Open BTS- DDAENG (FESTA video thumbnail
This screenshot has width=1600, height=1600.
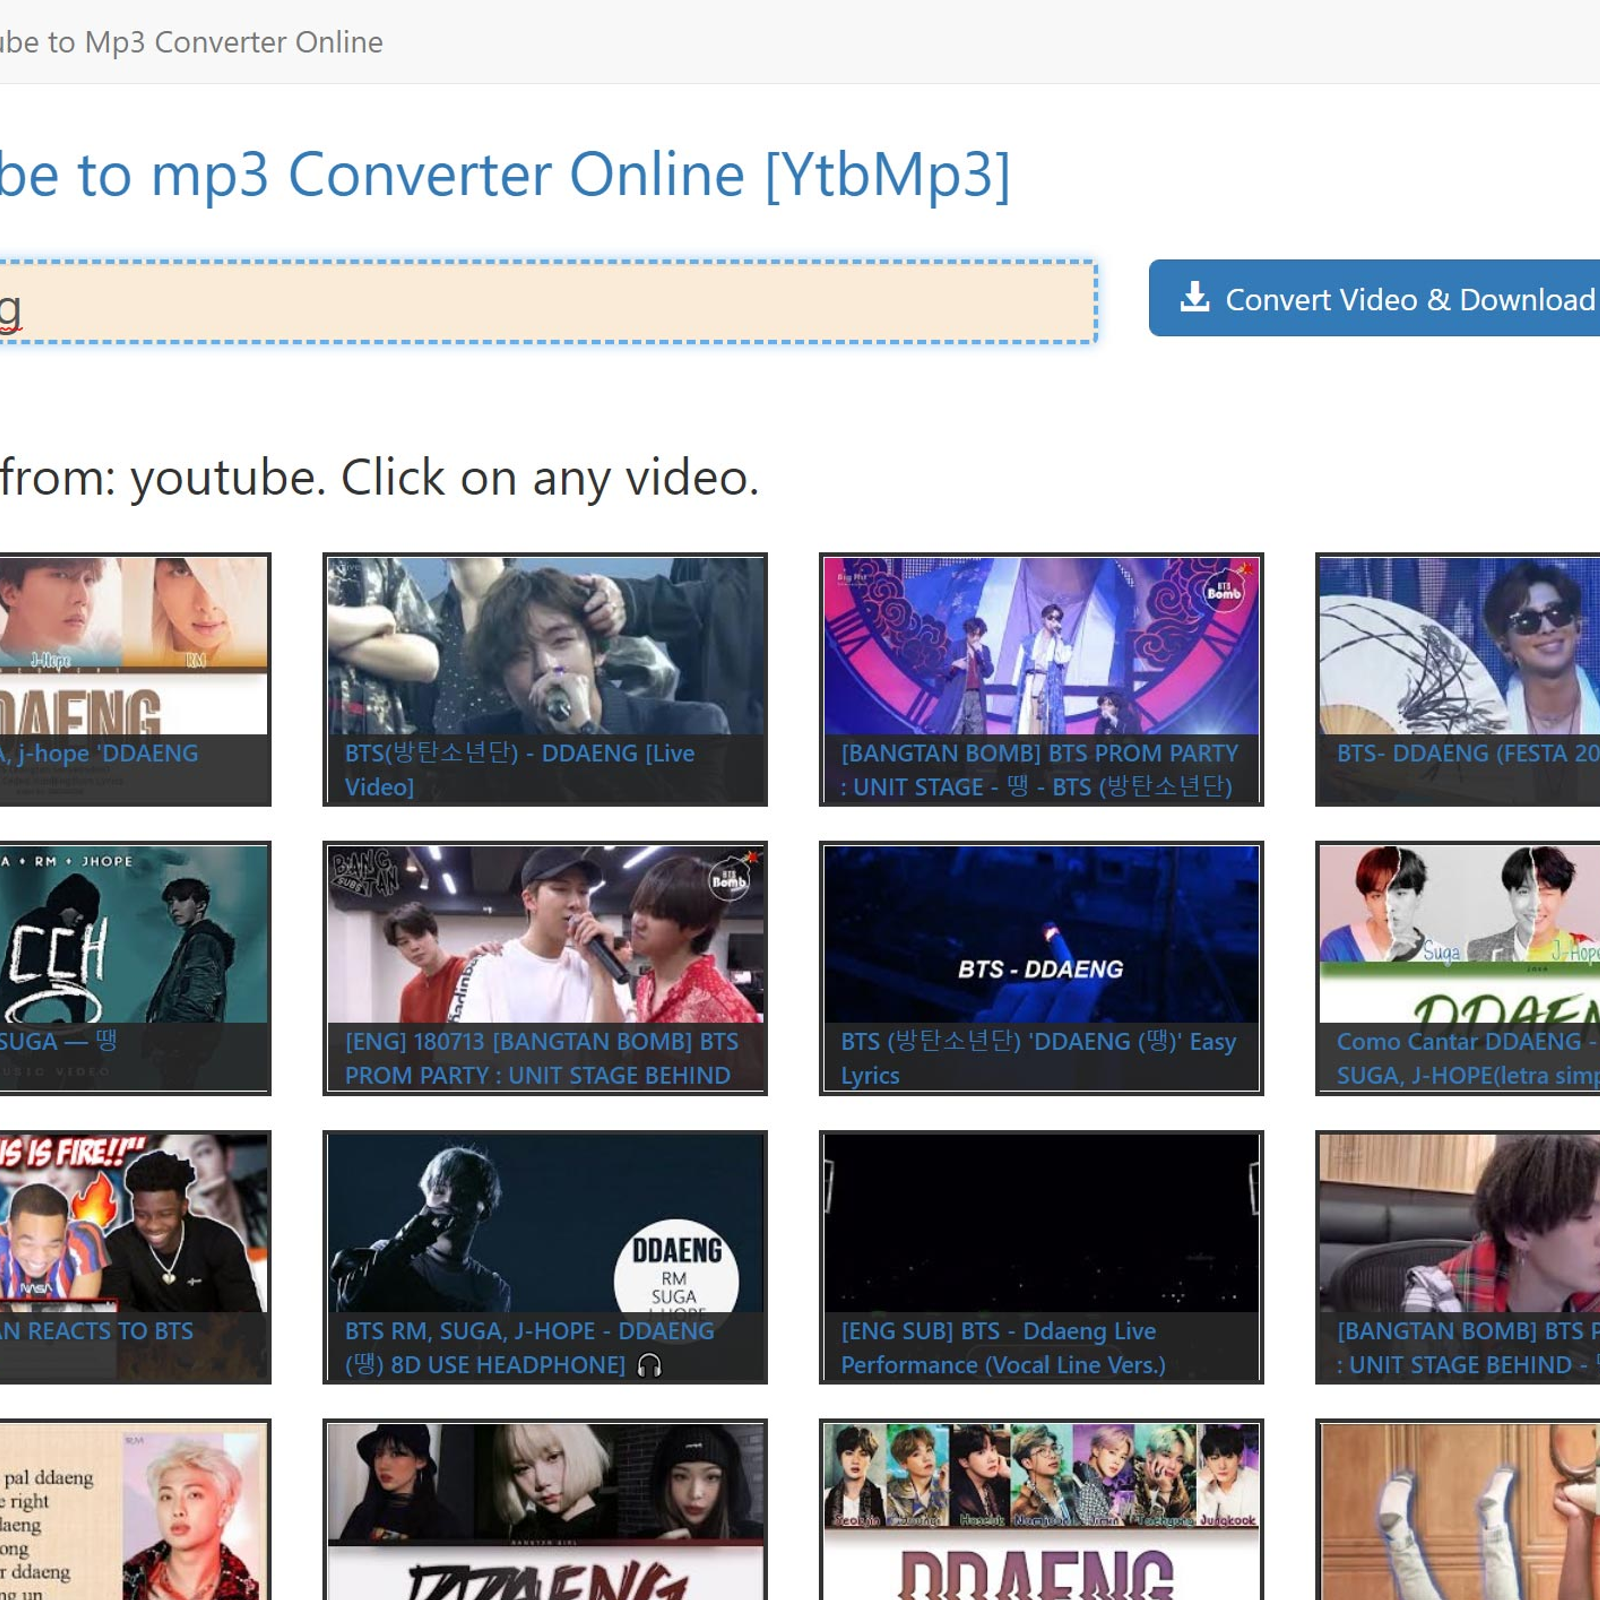(1460, 646)
